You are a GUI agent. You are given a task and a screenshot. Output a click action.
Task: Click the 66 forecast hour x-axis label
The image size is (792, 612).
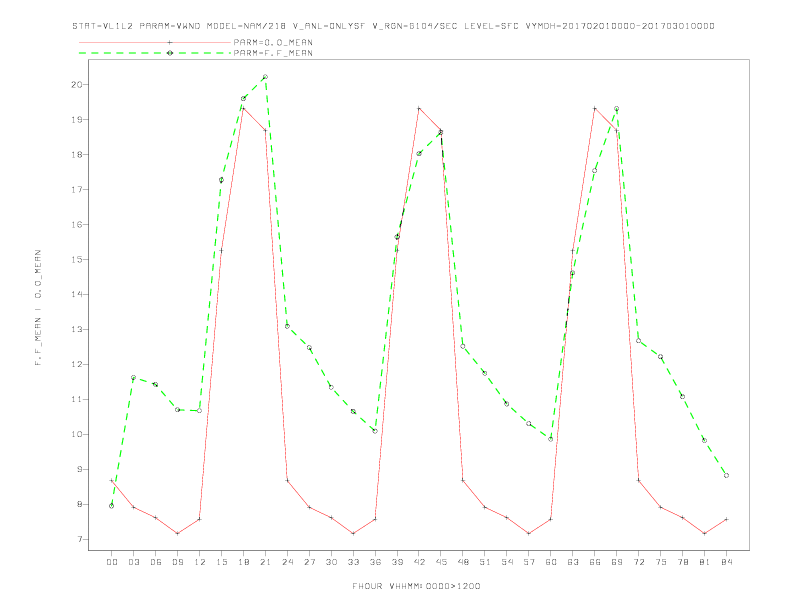tap(595, 562)
